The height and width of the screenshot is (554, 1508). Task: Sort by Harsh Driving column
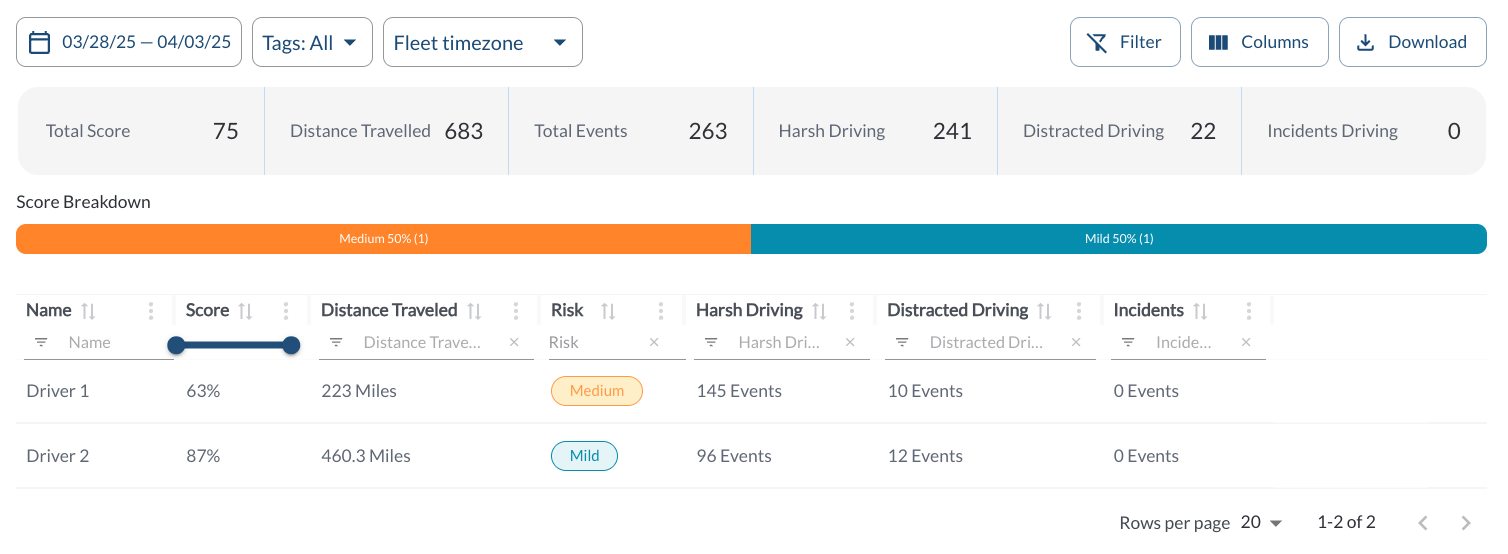coord(819,311)
